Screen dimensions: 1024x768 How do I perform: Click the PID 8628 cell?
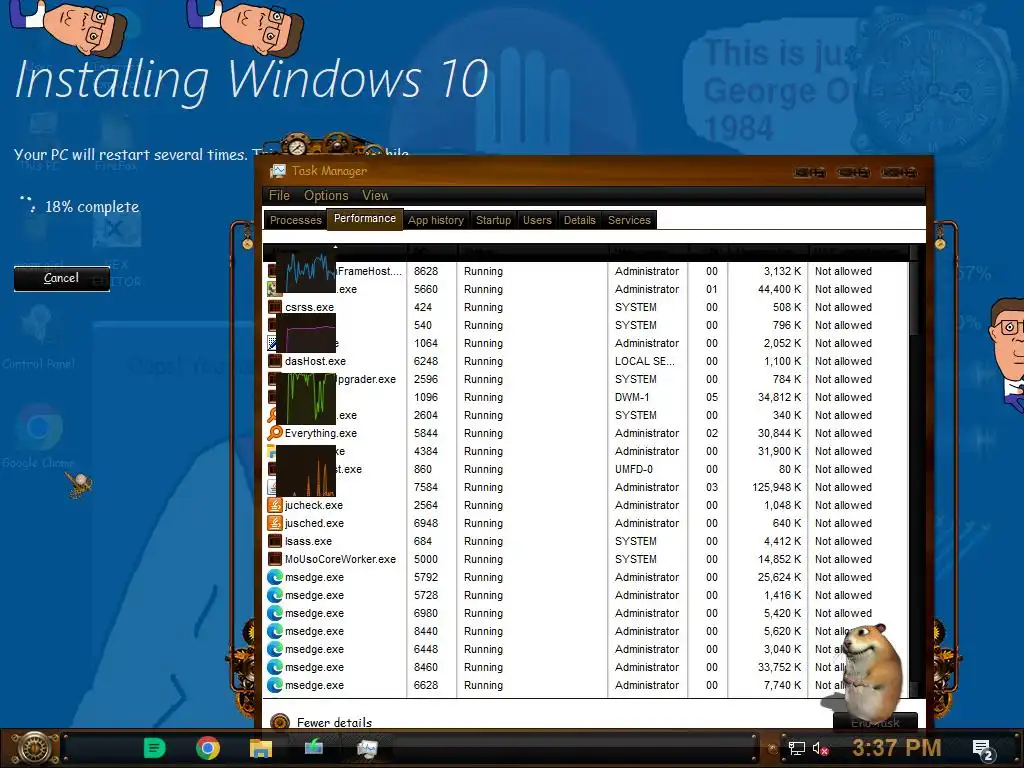[426, 271]
